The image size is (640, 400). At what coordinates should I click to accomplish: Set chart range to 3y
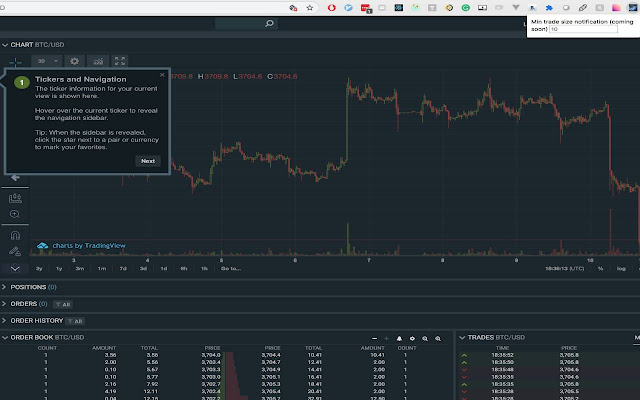click(39, 269)
